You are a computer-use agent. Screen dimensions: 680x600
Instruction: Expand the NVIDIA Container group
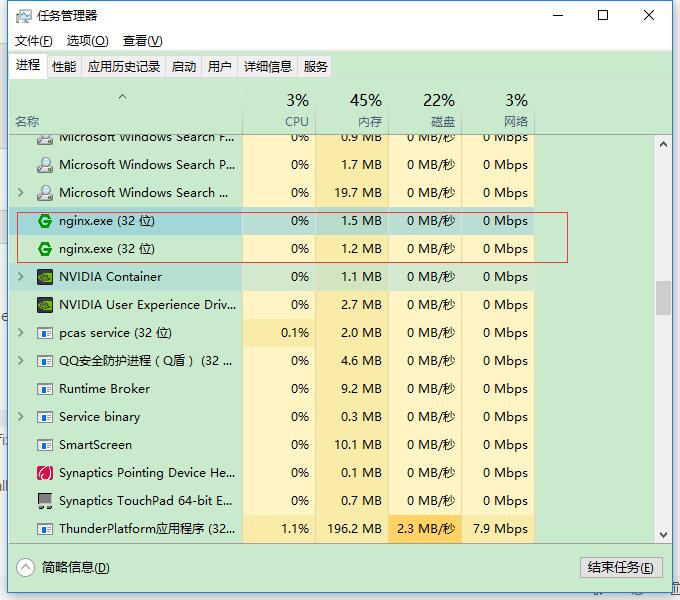pos(20,277)
